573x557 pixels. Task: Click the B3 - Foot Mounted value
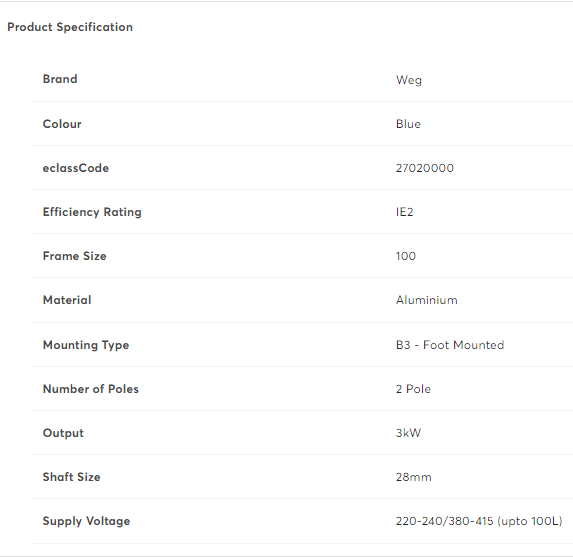[450, 345]
